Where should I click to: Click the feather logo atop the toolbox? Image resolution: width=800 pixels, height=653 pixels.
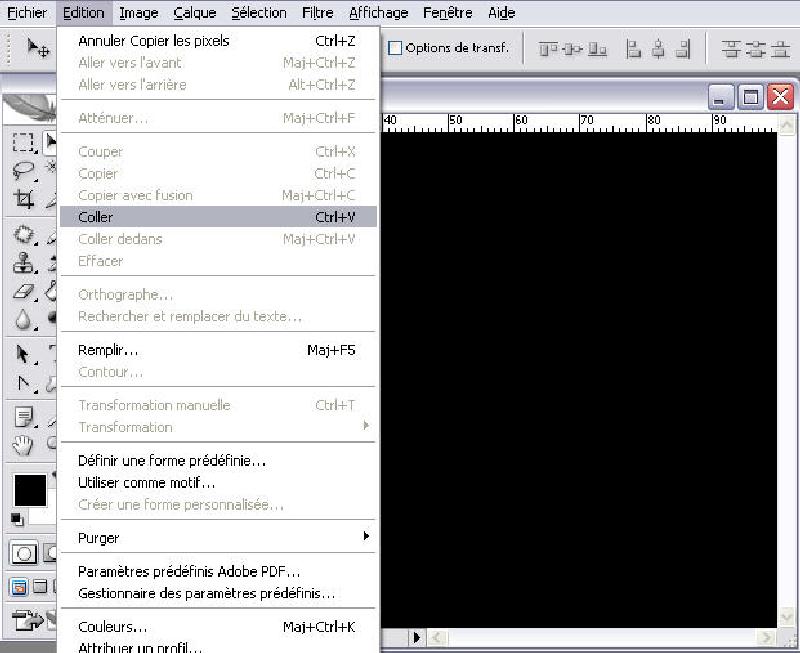pyautogui.click(x=32, y=108)
